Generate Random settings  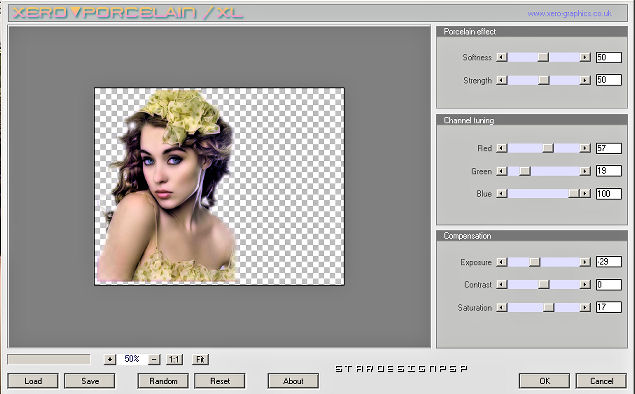(163, 381)
